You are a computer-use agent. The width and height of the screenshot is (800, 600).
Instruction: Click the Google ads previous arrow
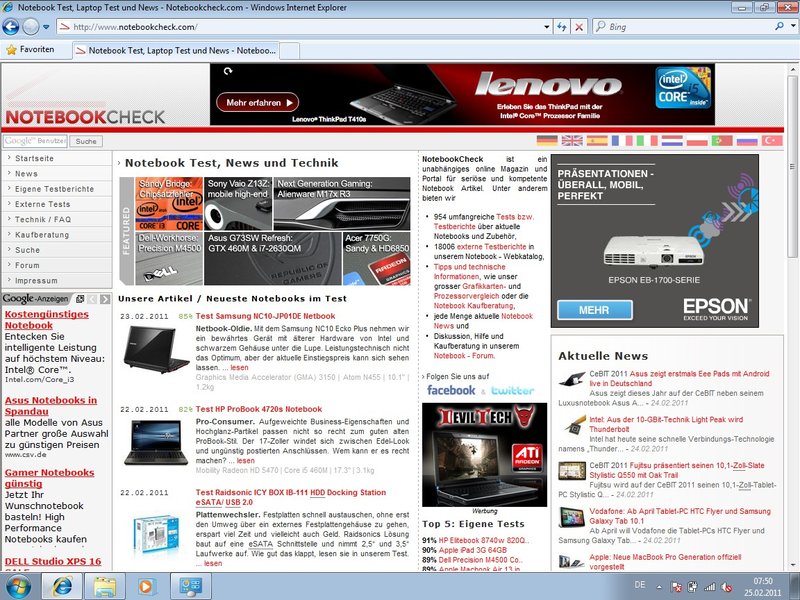pos(92,299)
